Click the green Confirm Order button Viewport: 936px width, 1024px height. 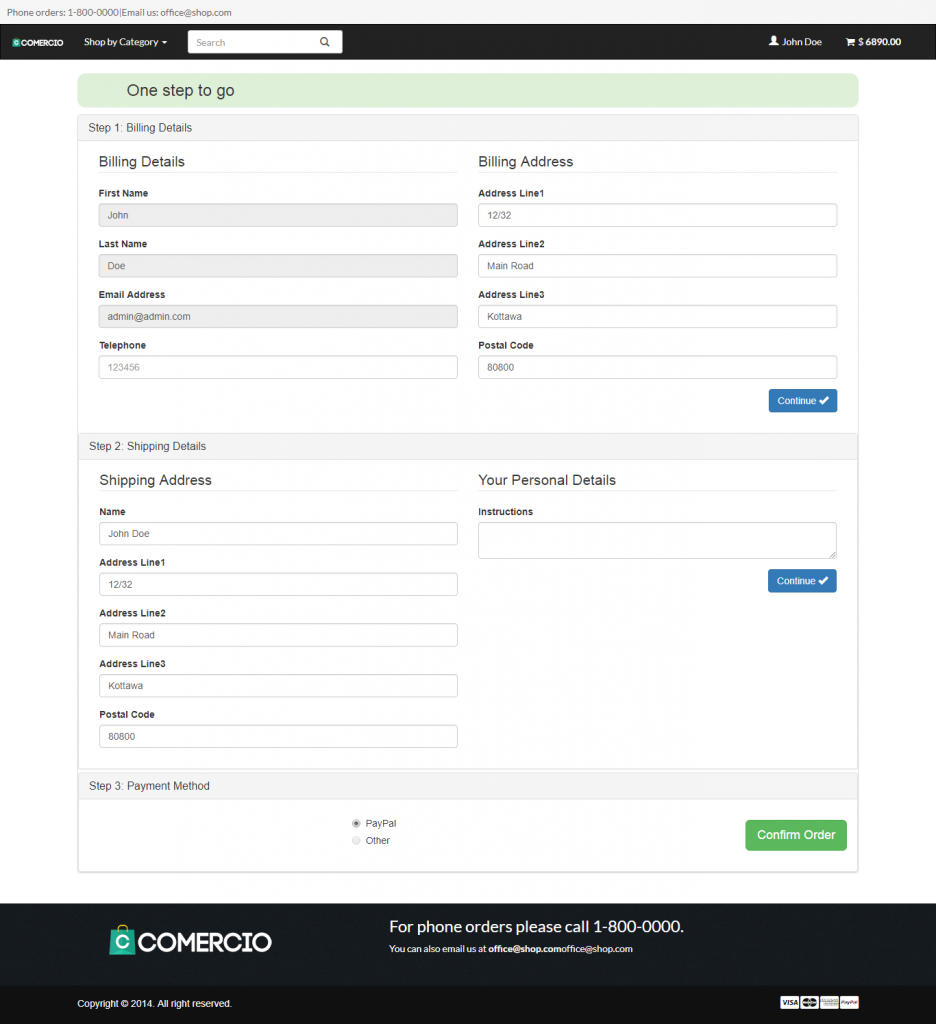pos(795,835)
